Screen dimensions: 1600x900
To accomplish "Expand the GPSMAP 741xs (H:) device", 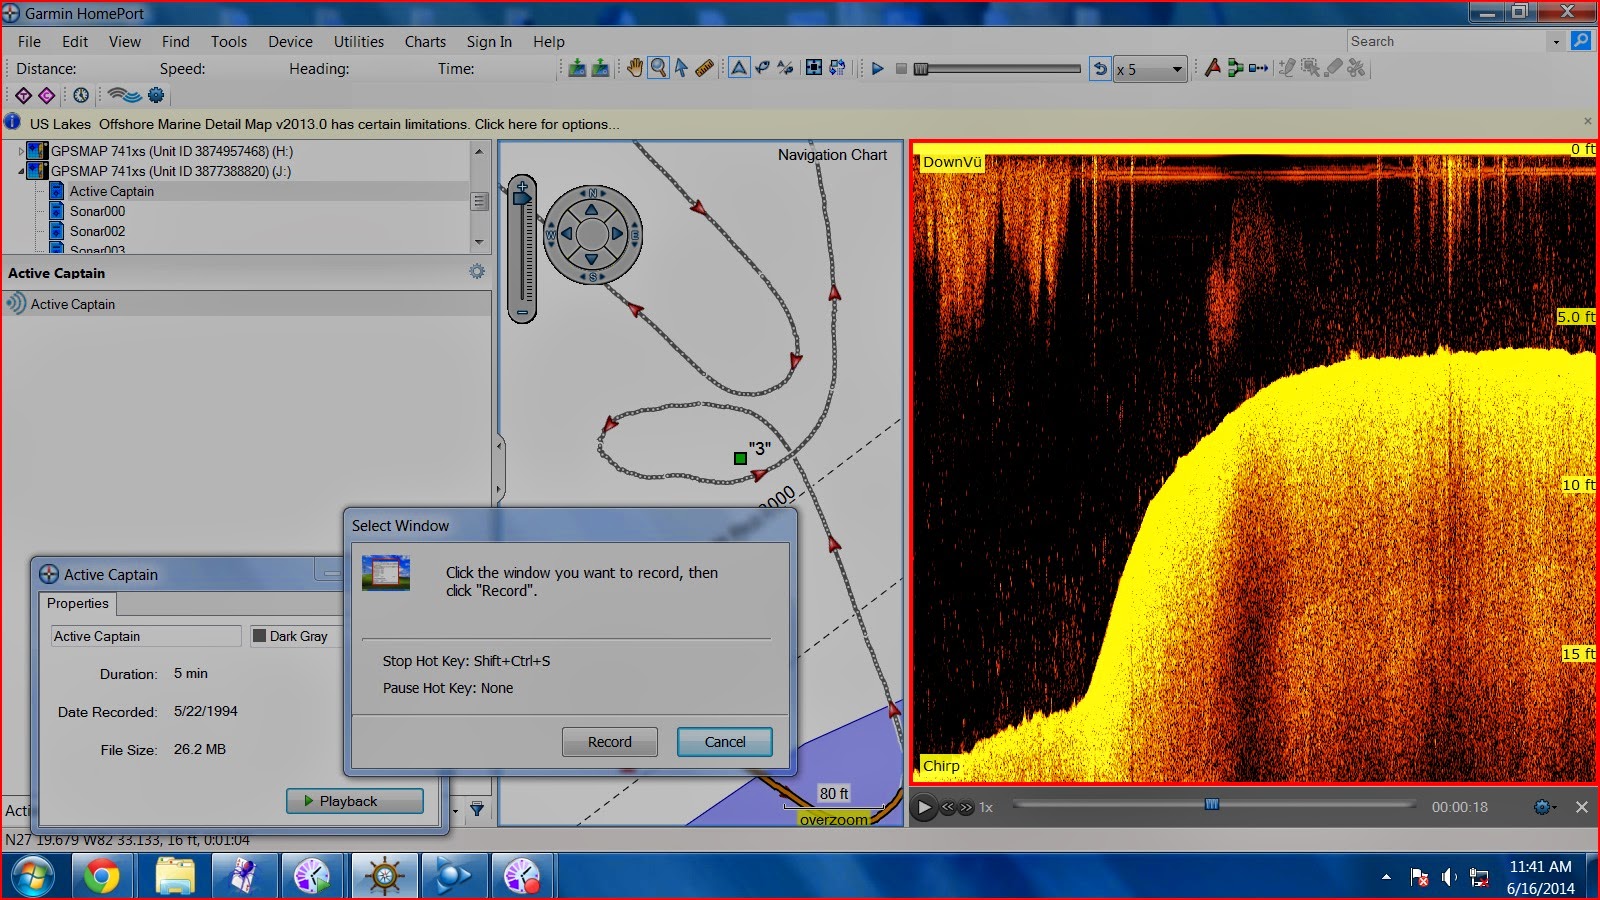I will click(21, 151).
